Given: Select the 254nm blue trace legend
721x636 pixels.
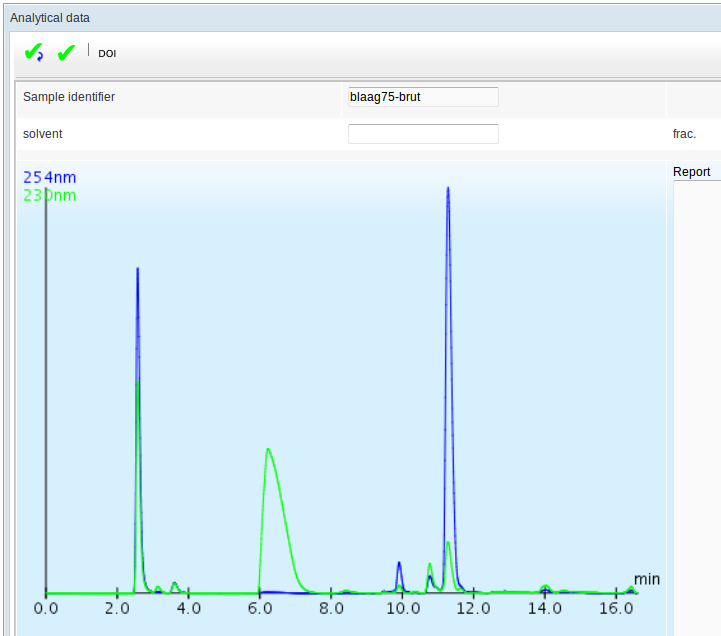Looking at the screenshot, I should (50, 178).
